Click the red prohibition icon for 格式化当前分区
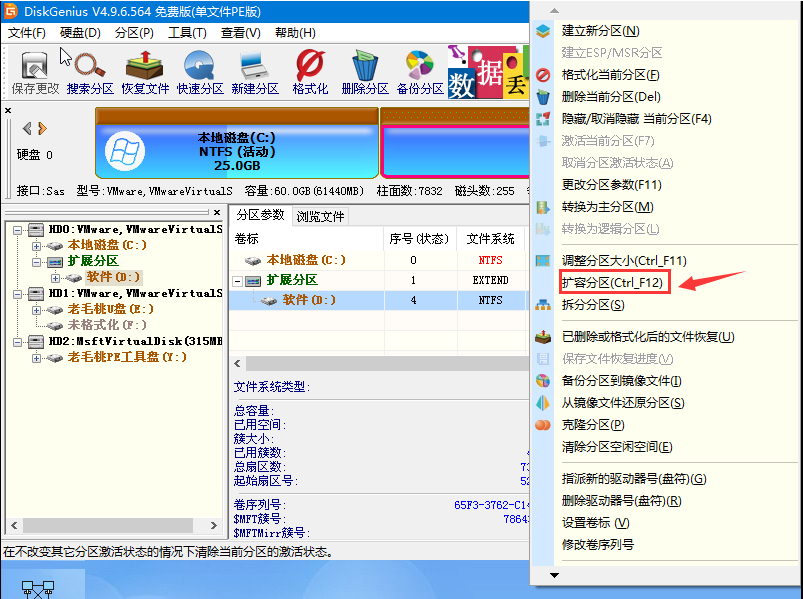The image size is (803, 599). 543,75
